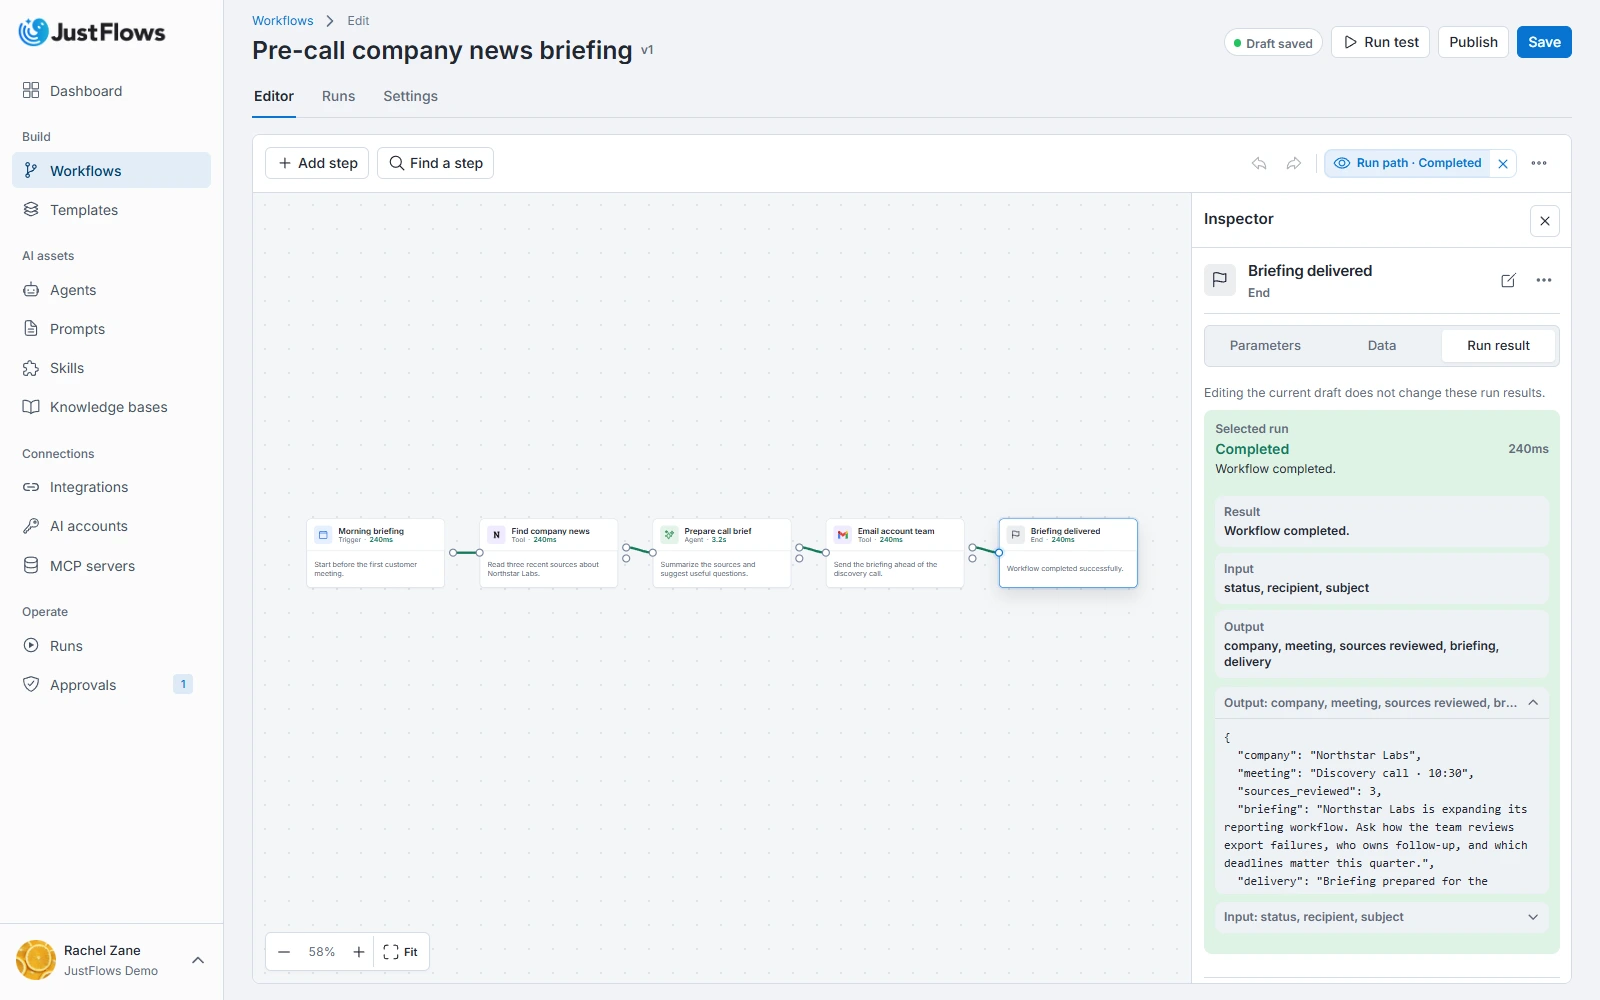1600x1000 pixels.
Task: Open editor toolbar more options menu
Action: [1539, 163]
